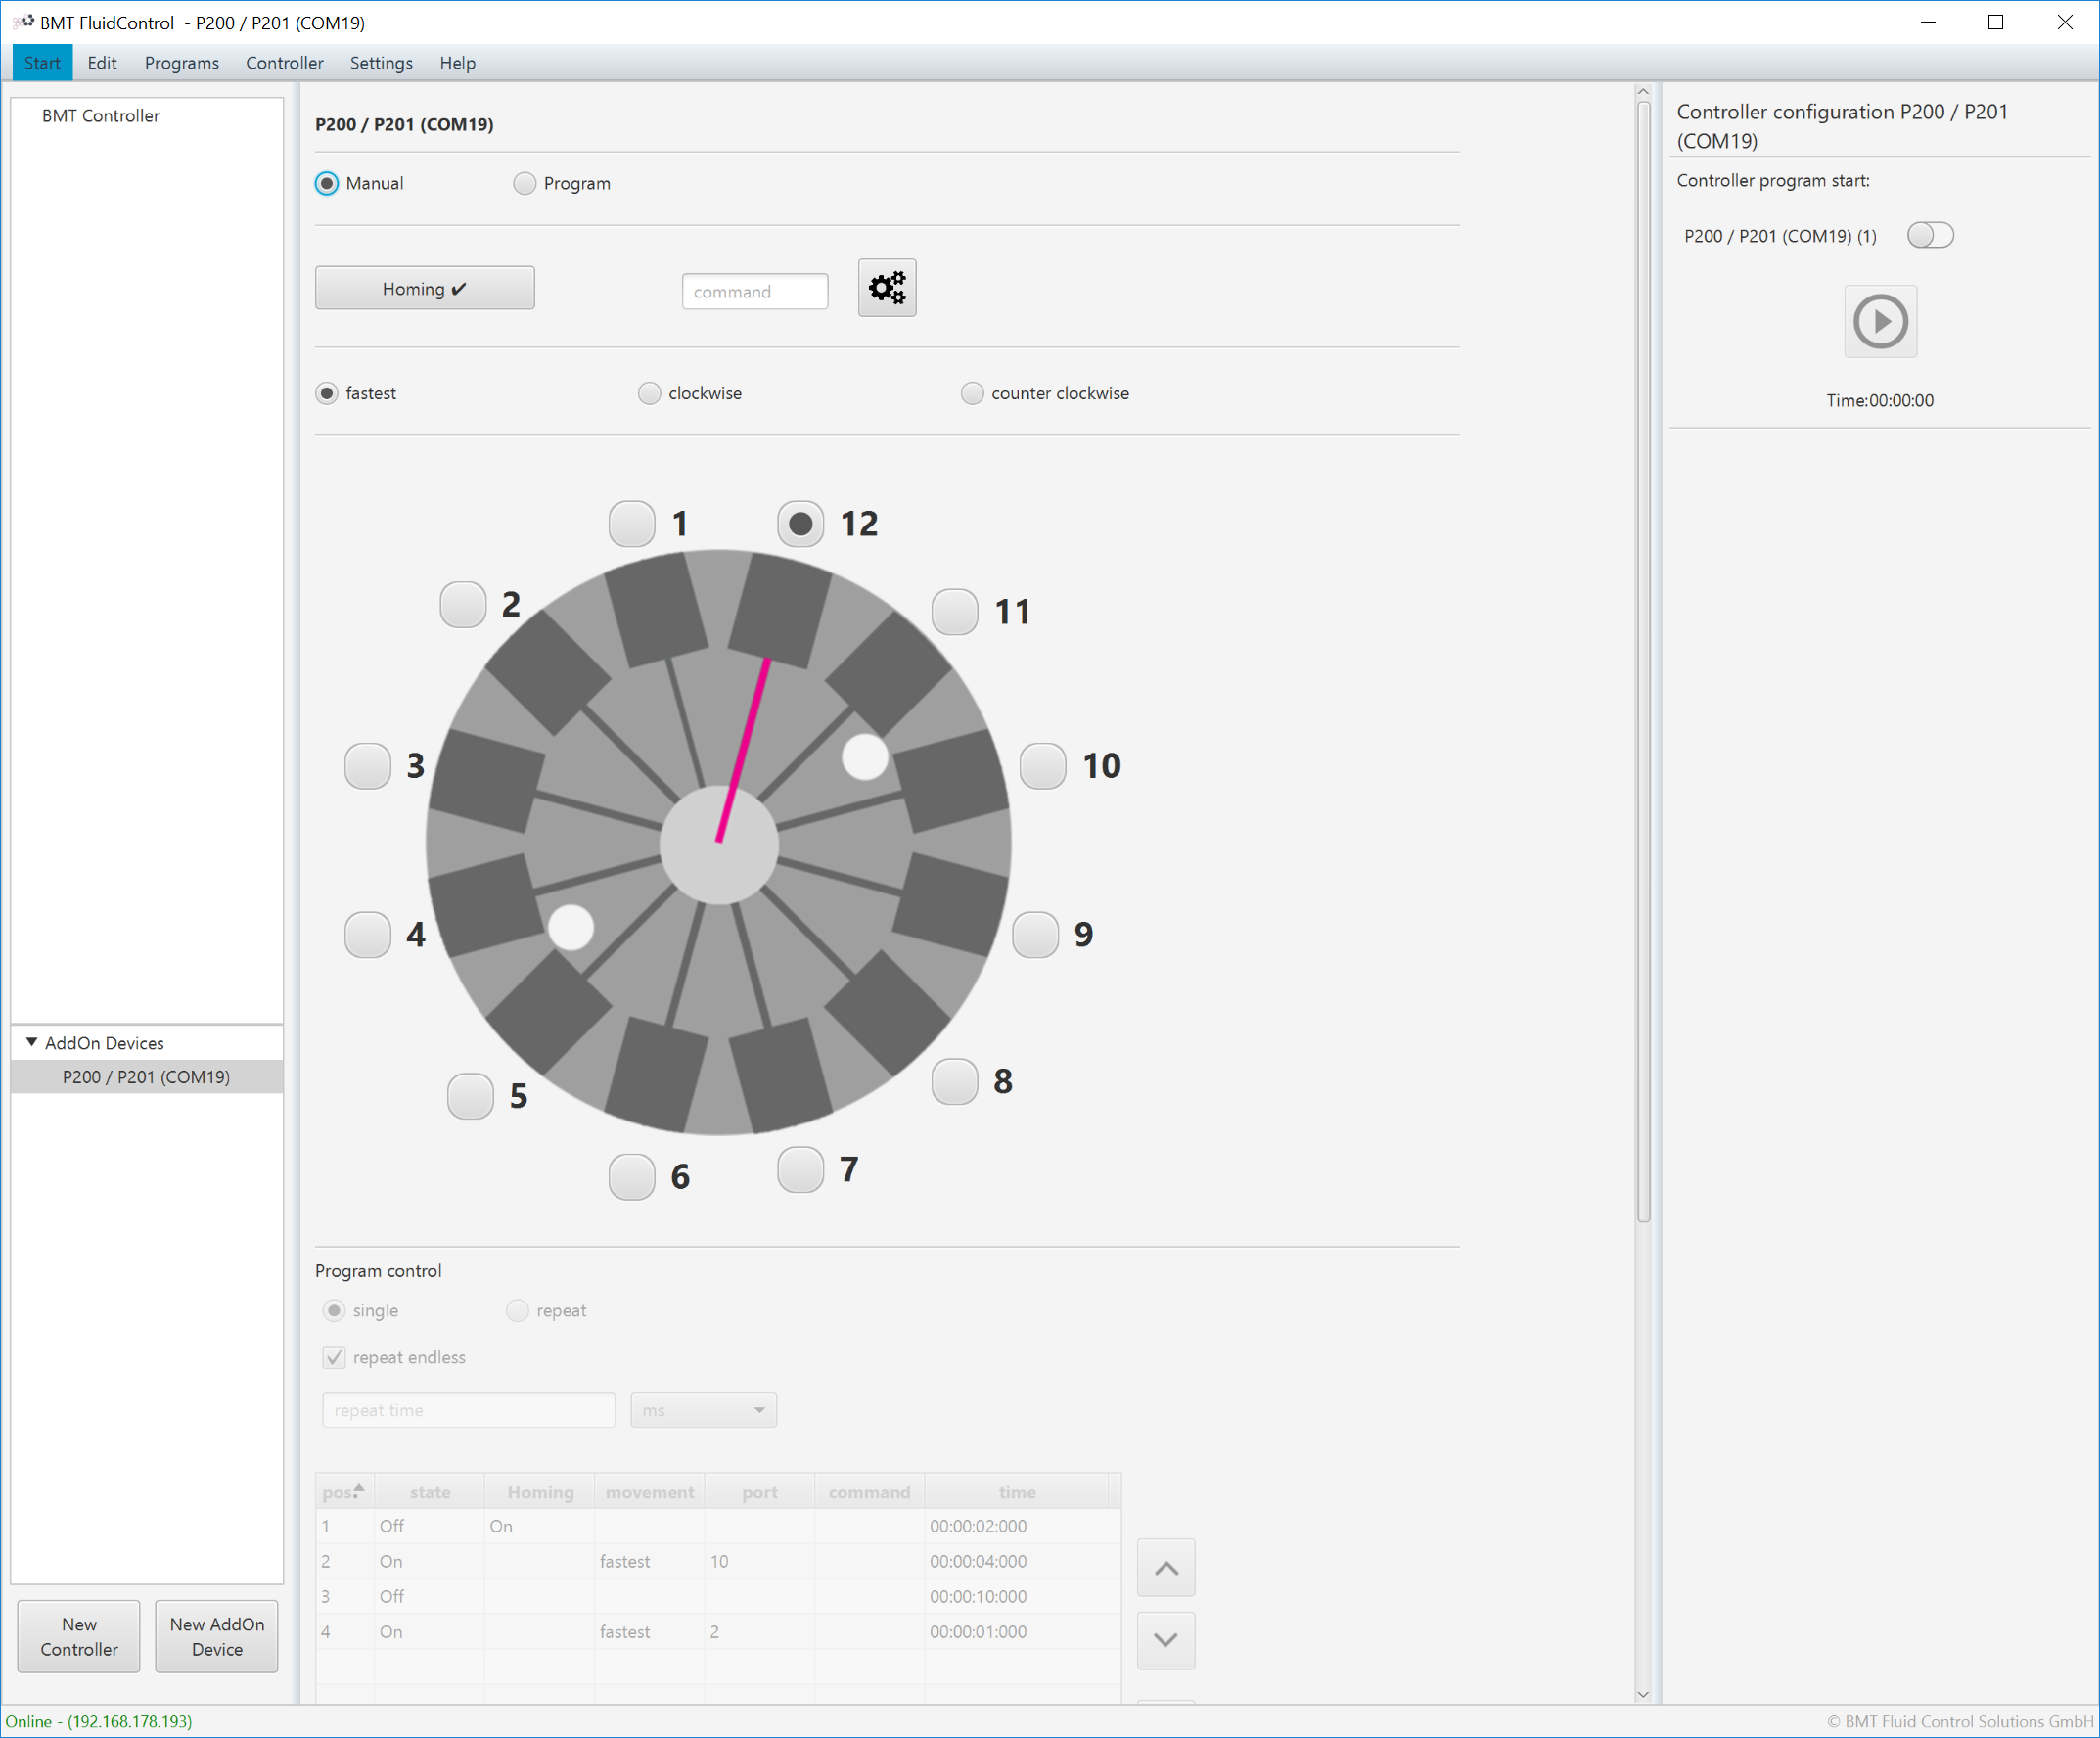Screen dimensions: 2100x1738
Task: Click the Homing column header
Action: 540,1491
